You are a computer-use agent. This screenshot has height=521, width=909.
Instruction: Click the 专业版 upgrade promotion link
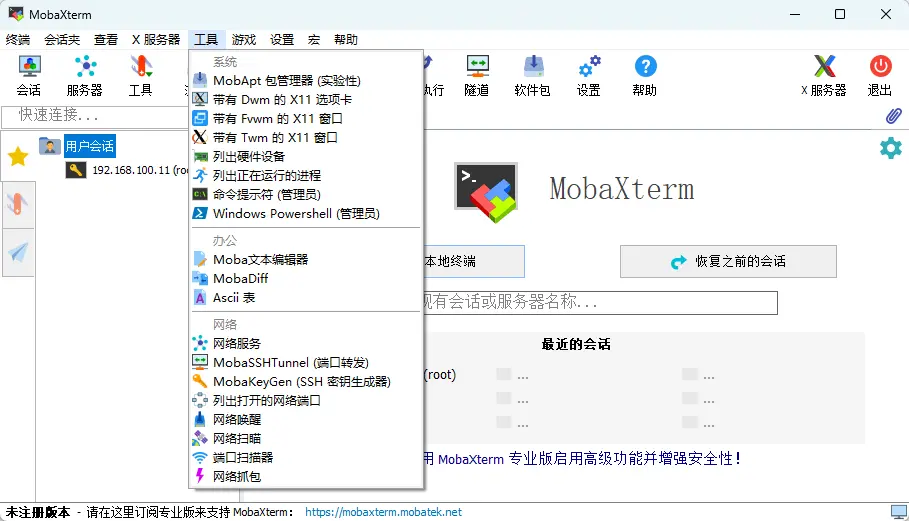(581, 459)
